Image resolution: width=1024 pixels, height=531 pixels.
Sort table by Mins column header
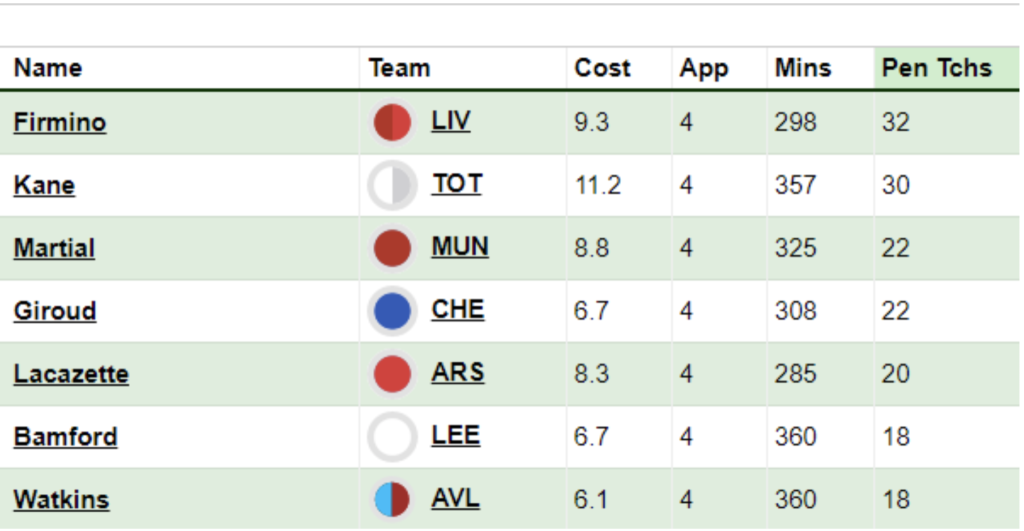pyautogui.click(x=803, y=68)
